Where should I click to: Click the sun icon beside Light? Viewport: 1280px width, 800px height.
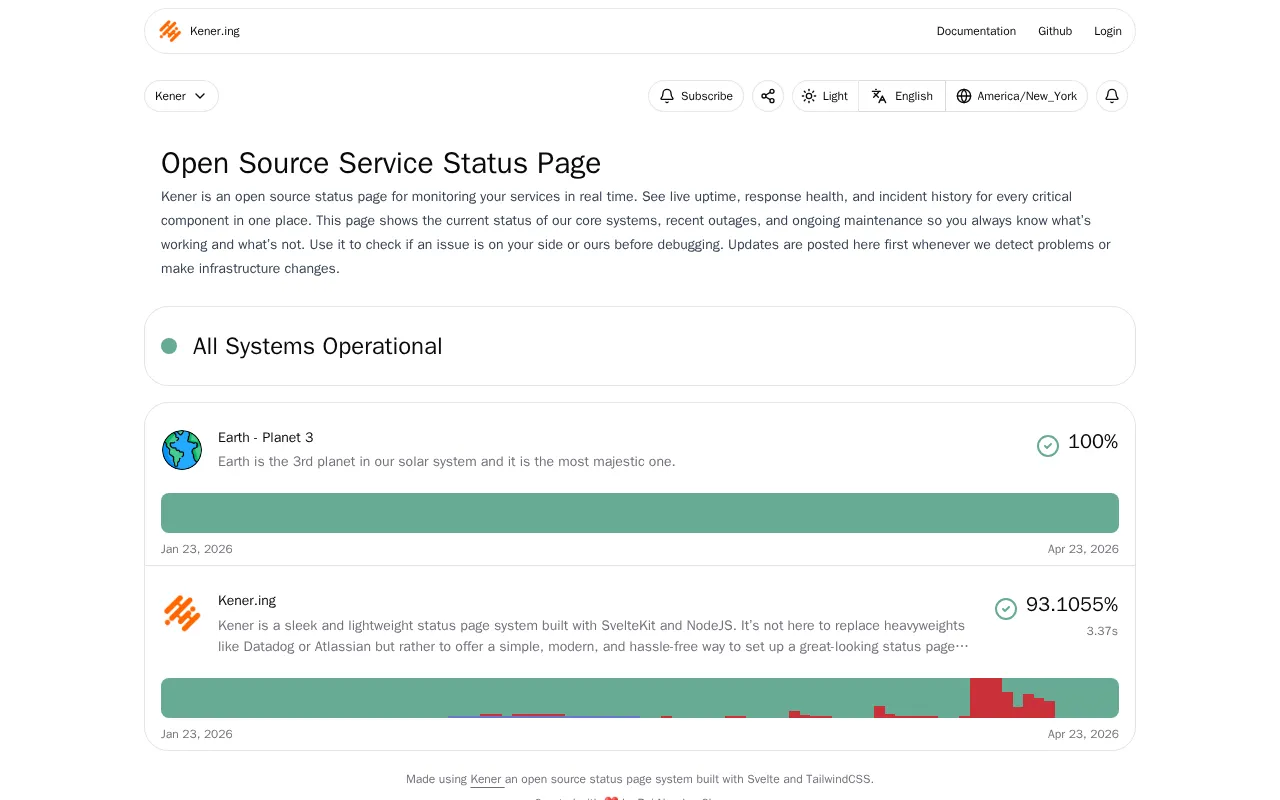[x=809, y=96]
